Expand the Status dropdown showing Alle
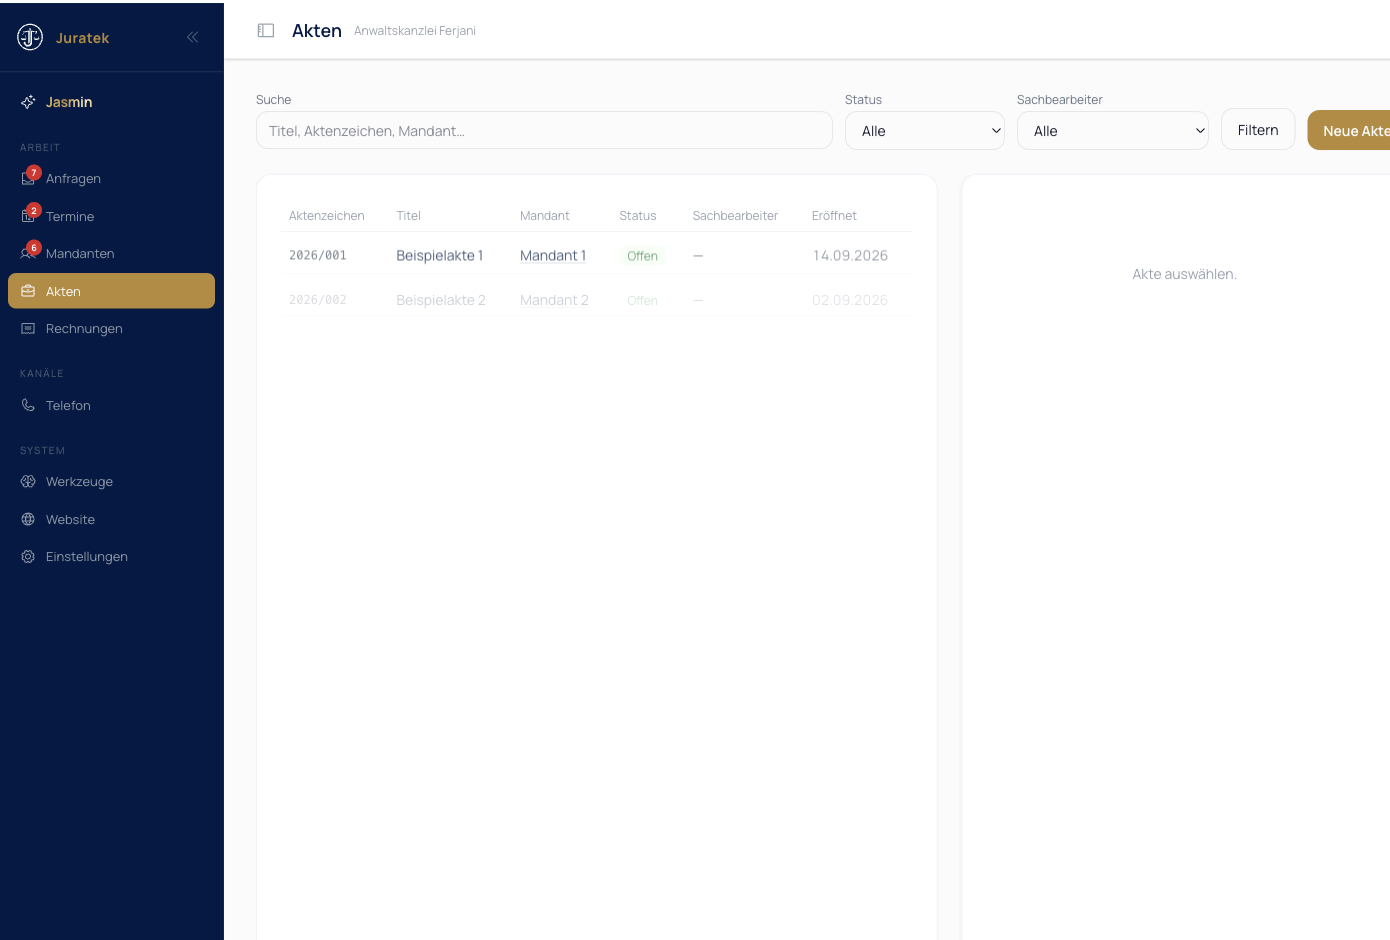The image size is (1390, 940). point(925,130)
